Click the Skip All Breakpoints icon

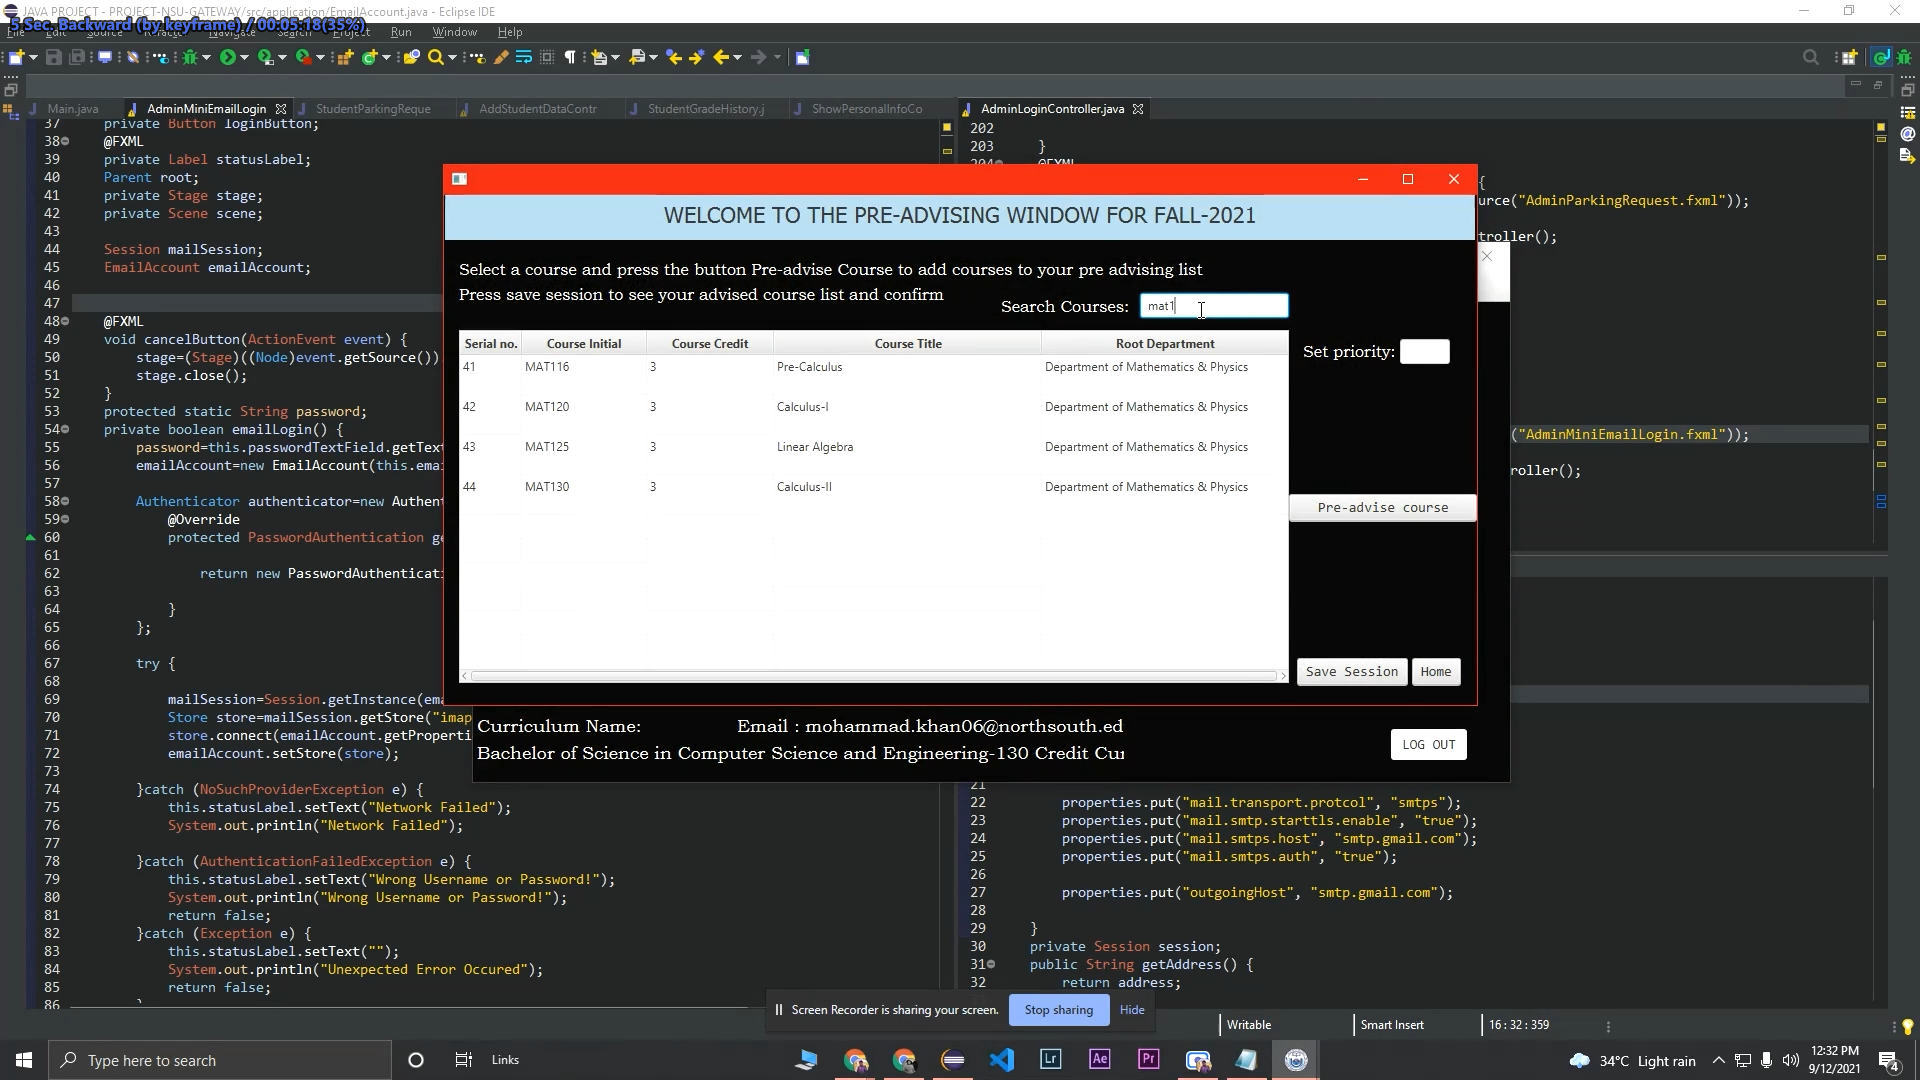coord(133,57)
